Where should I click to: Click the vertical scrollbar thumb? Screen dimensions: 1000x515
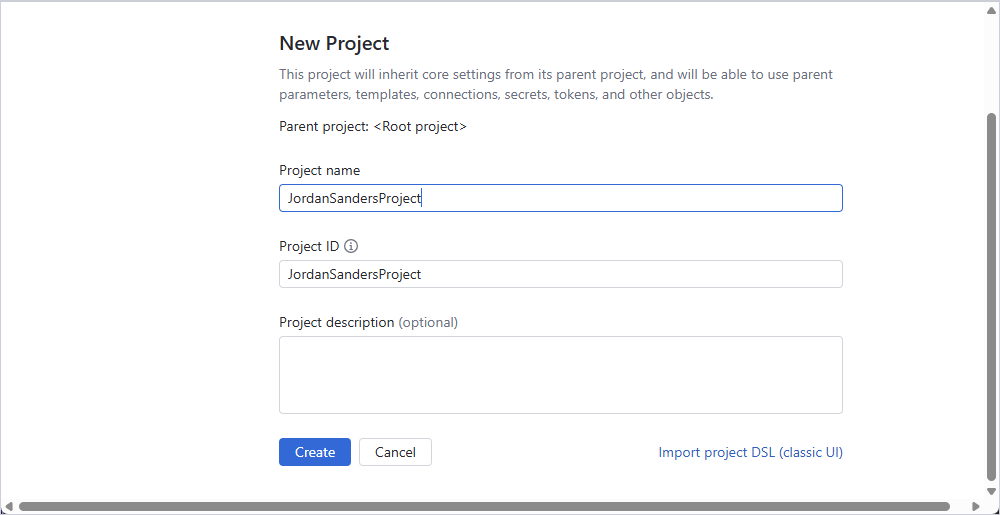990,296
